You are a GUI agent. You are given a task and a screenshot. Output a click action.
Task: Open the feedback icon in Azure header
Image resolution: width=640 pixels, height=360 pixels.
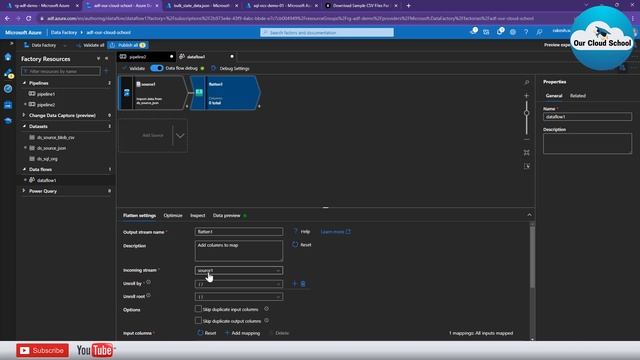[539, 32]
